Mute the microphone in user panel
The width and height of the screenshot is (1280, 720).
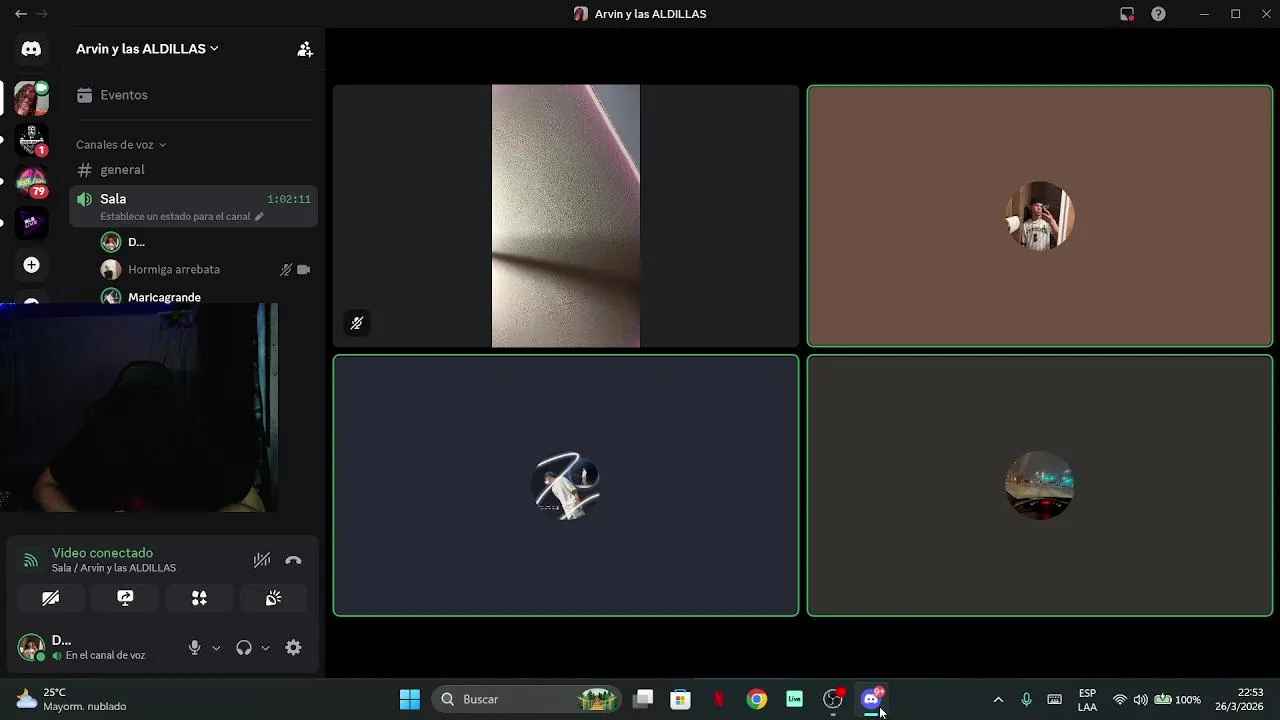pyautogui.click(x=195, y=648)
